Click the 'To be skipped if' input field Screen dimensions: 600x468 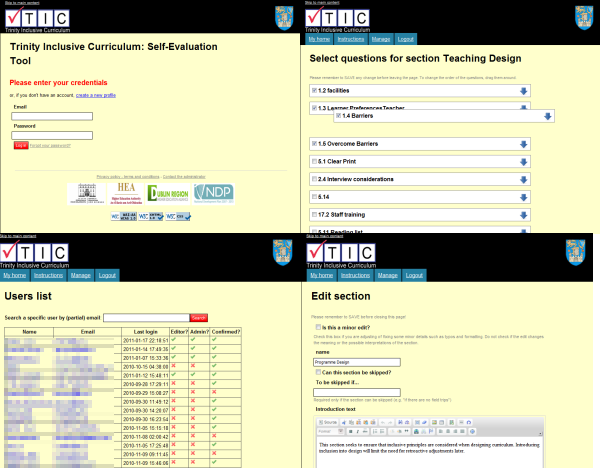tap(357, 392)
